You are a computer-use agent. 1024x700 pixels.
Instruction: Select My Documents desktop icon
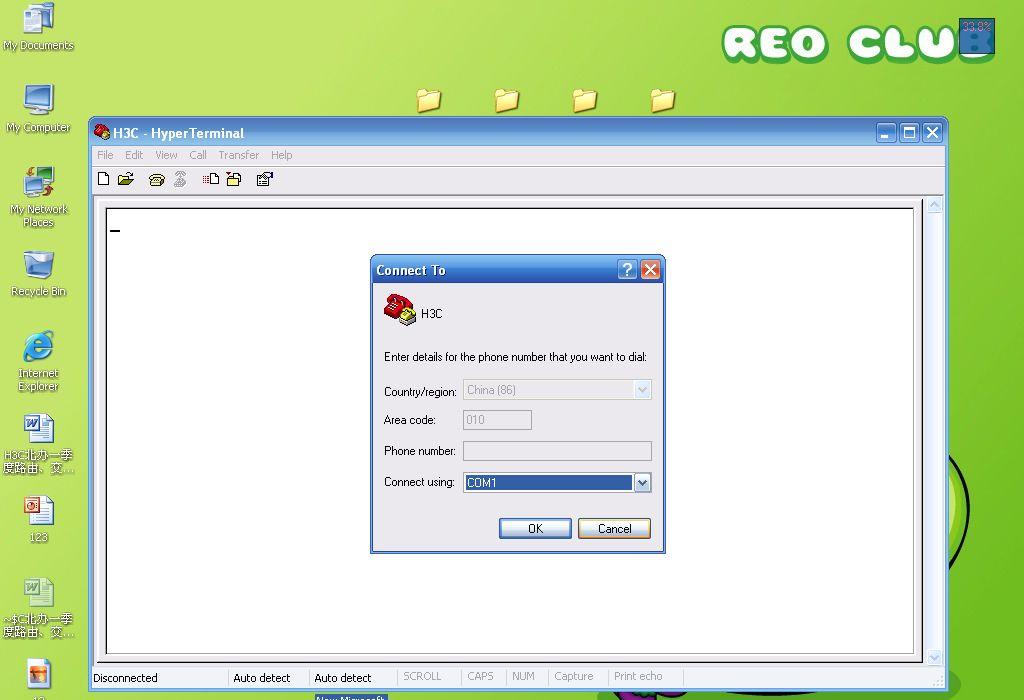tap(38, 27)
